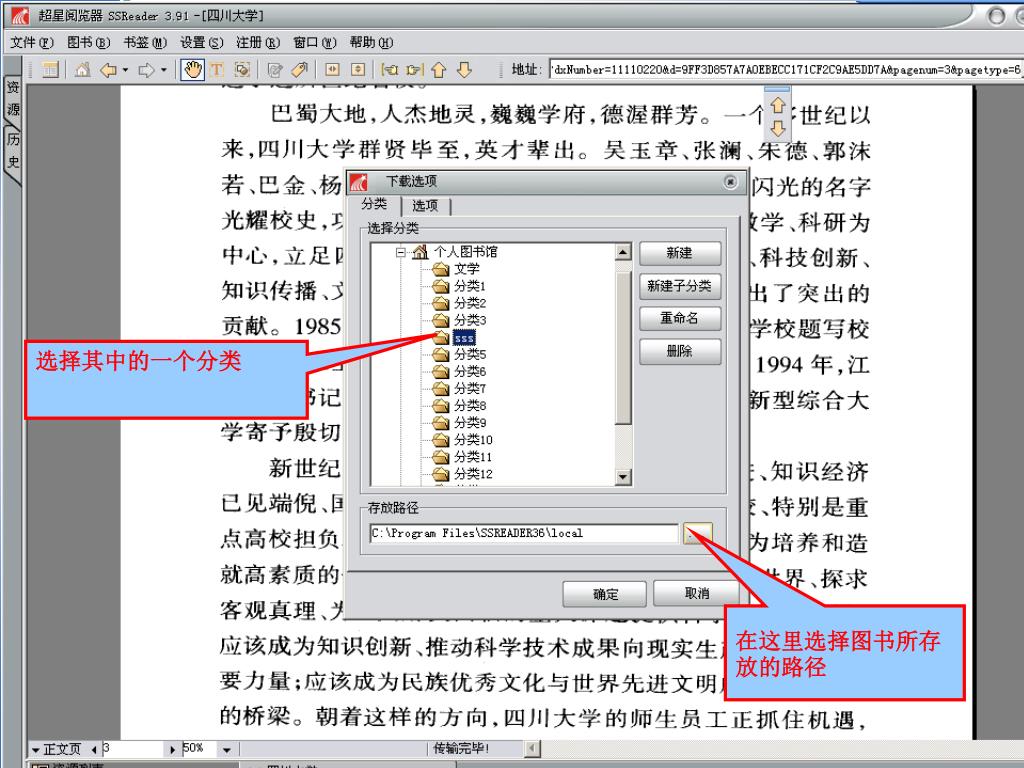Click the back arrow toolbar icon
Image resolution: width=1024 pixels, height=768 pixels.
(x=108, y=69)
